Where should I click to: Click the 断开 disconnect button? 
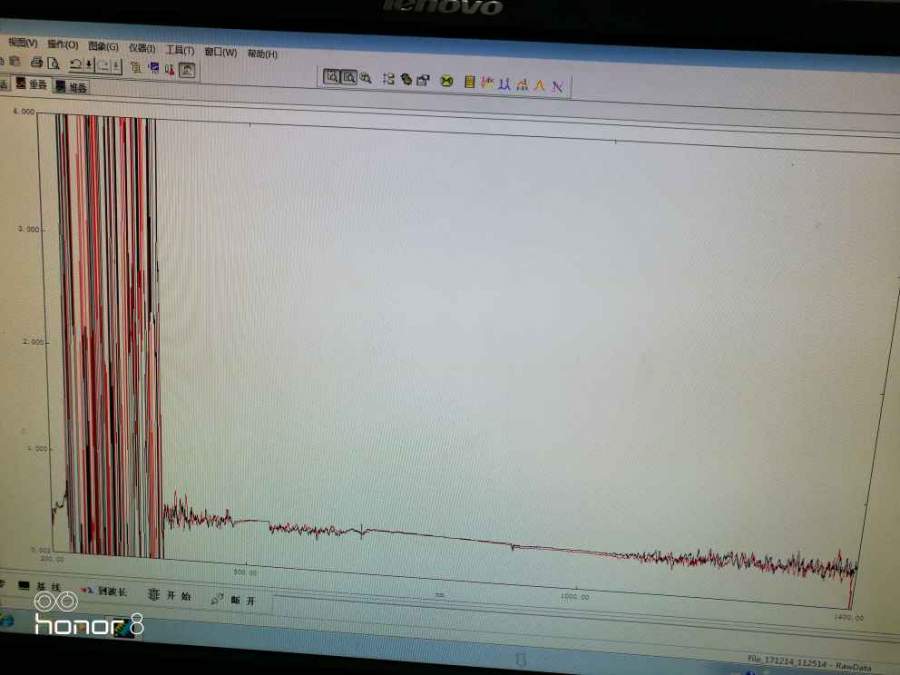tap(233, 600)
